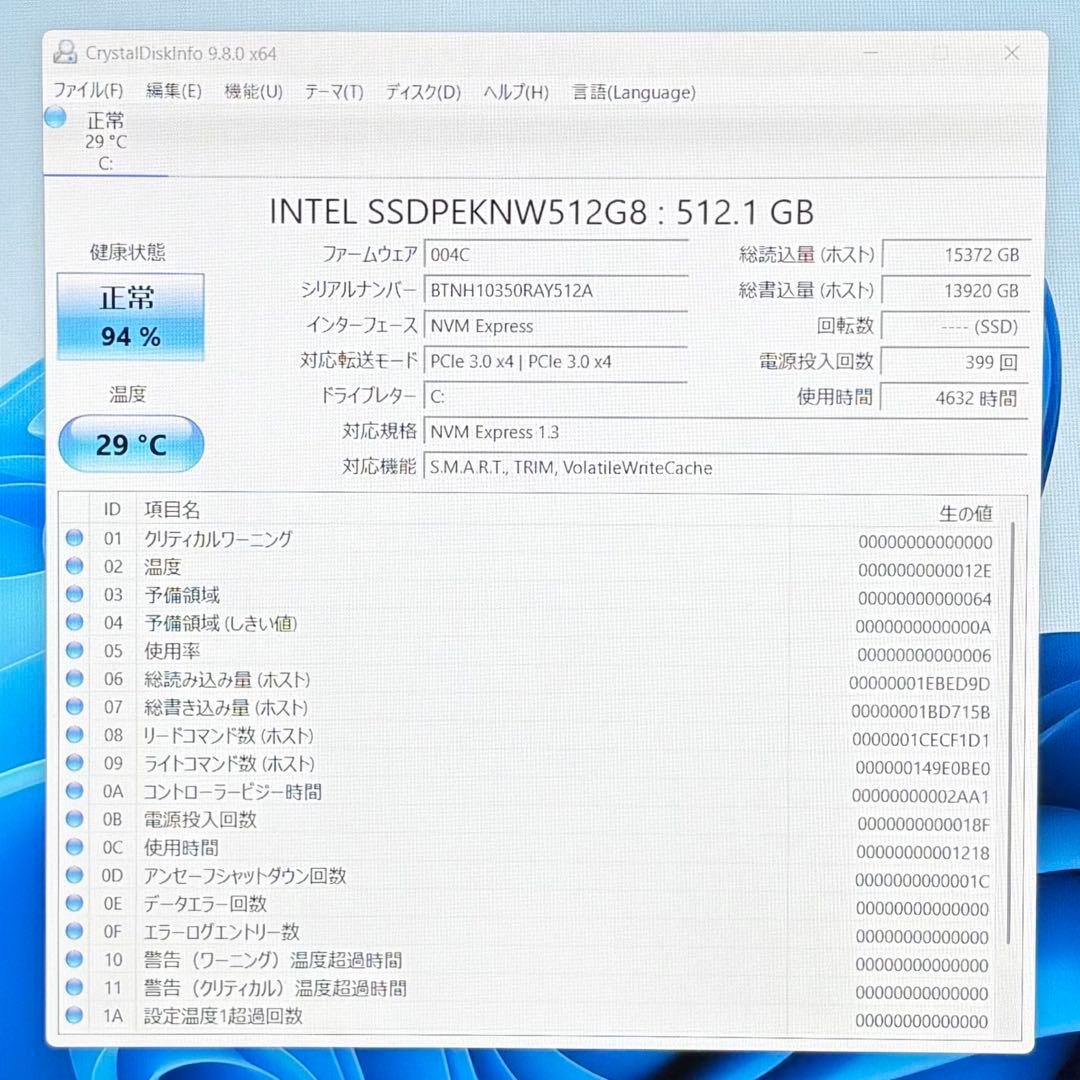
Task: Click raw value 000000000012E
Action: tap(924, 570)
